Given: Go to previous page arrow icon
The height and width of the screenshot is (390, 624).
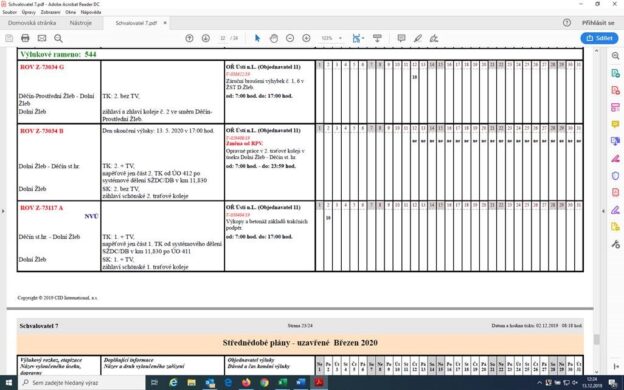Looking at the screenshot, I should pos(189,38).
